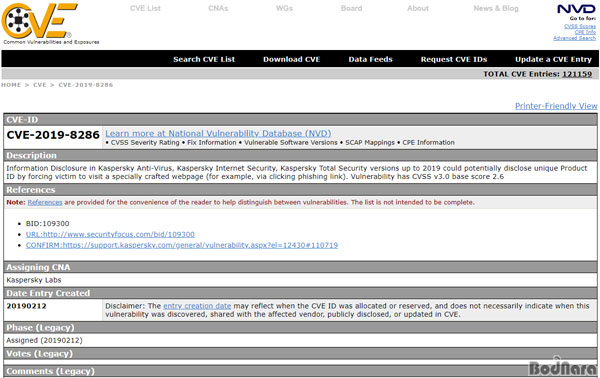Go to NVD CVSS Scores link
The width and height of the screenshot is (600, 378).
(580, 26)
